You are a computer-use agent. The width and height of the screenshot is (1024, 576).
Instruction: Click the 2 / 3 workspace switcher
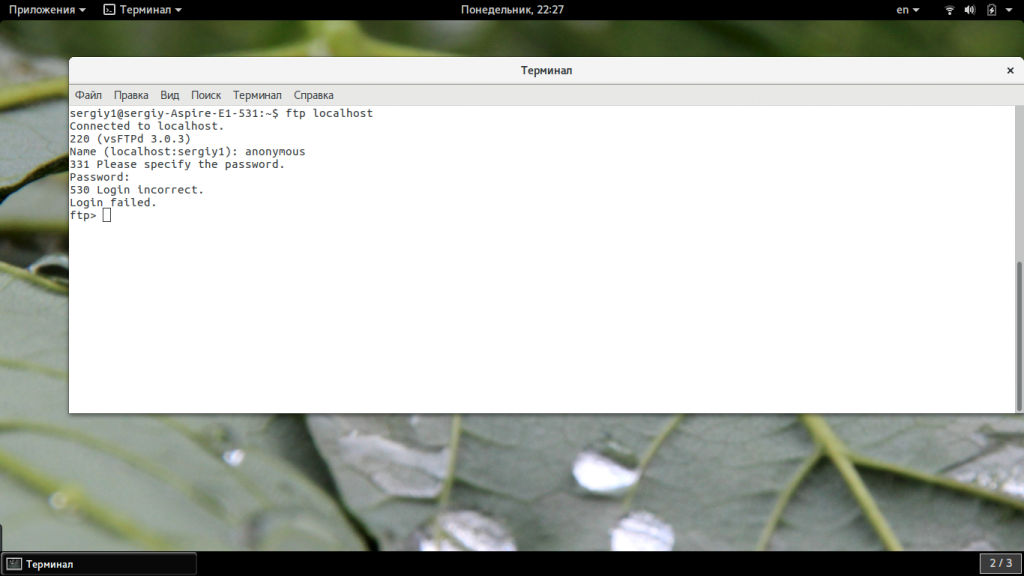(x=1001, y=563)
